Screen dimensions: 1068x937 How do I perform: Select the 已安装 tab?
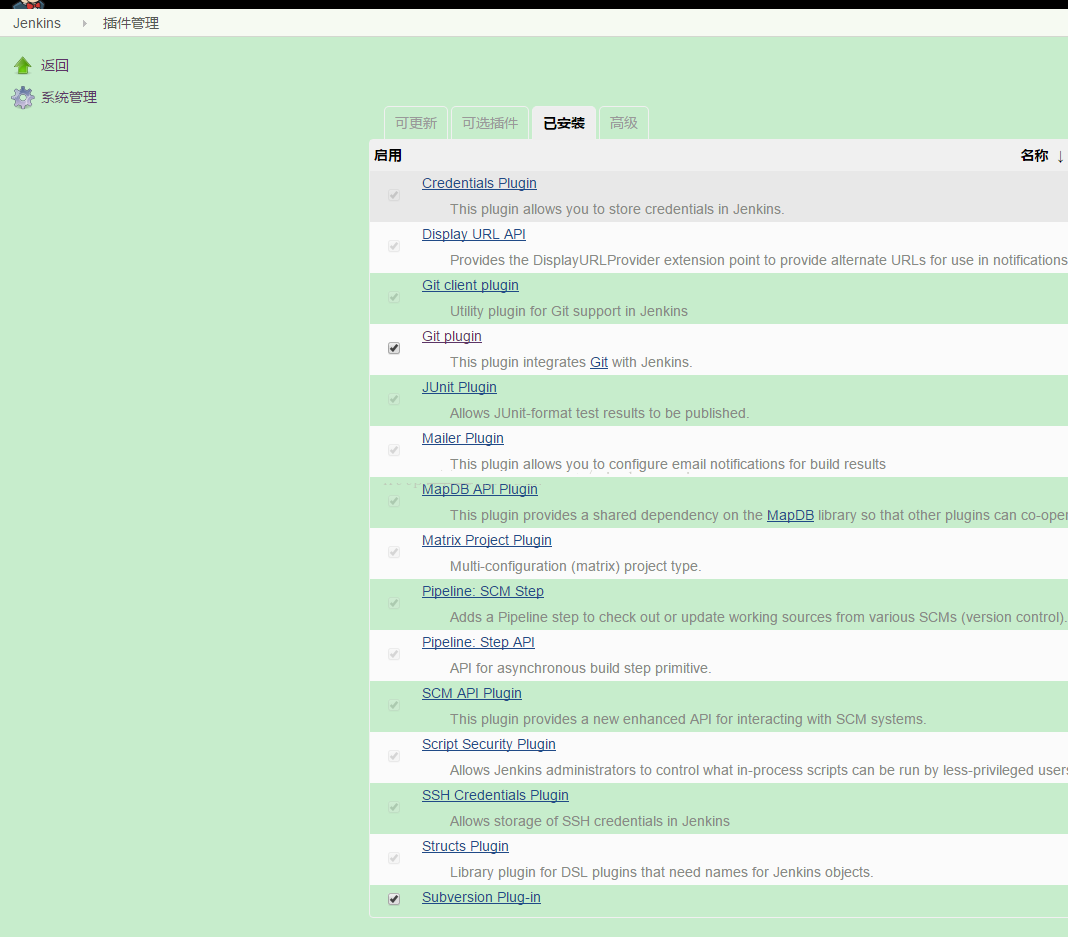[564, 123]
